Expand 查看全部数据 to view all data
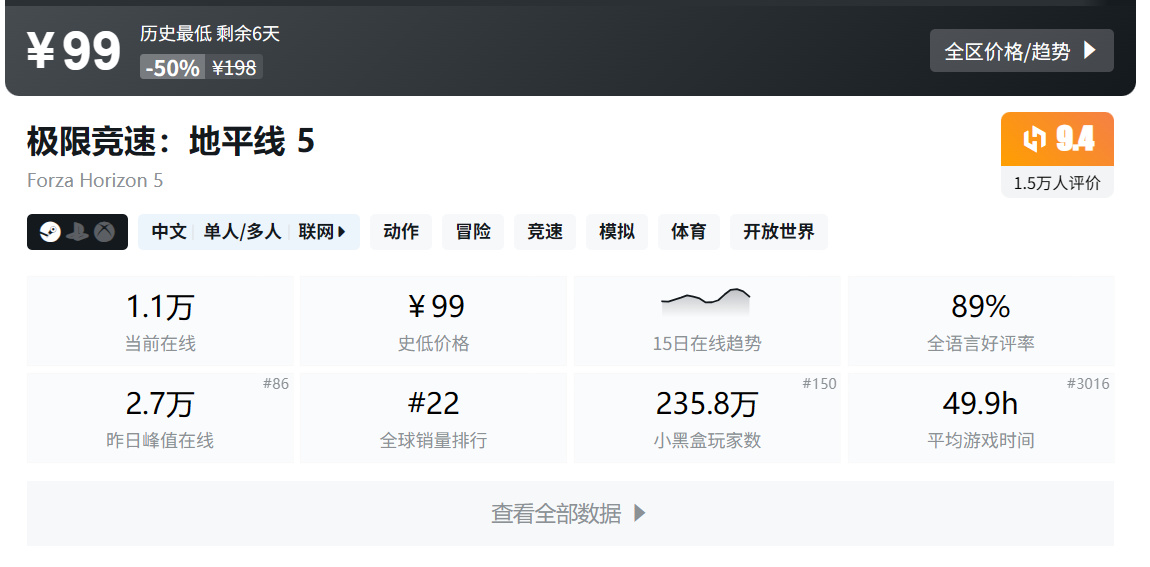 [x=570, y=513]
